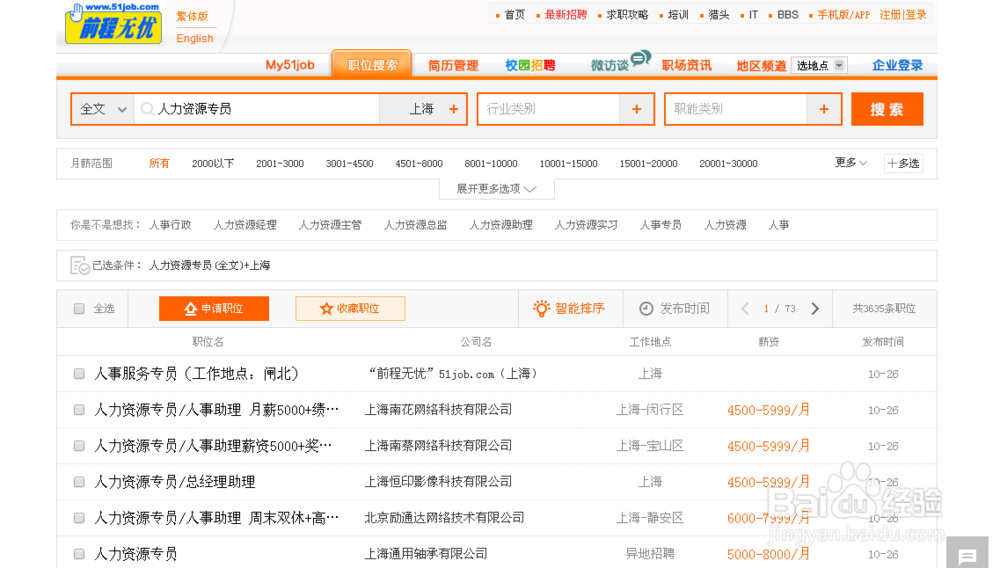Click the 51job logo
Screen dimensions: 1000x568
(x=113, y=23)
